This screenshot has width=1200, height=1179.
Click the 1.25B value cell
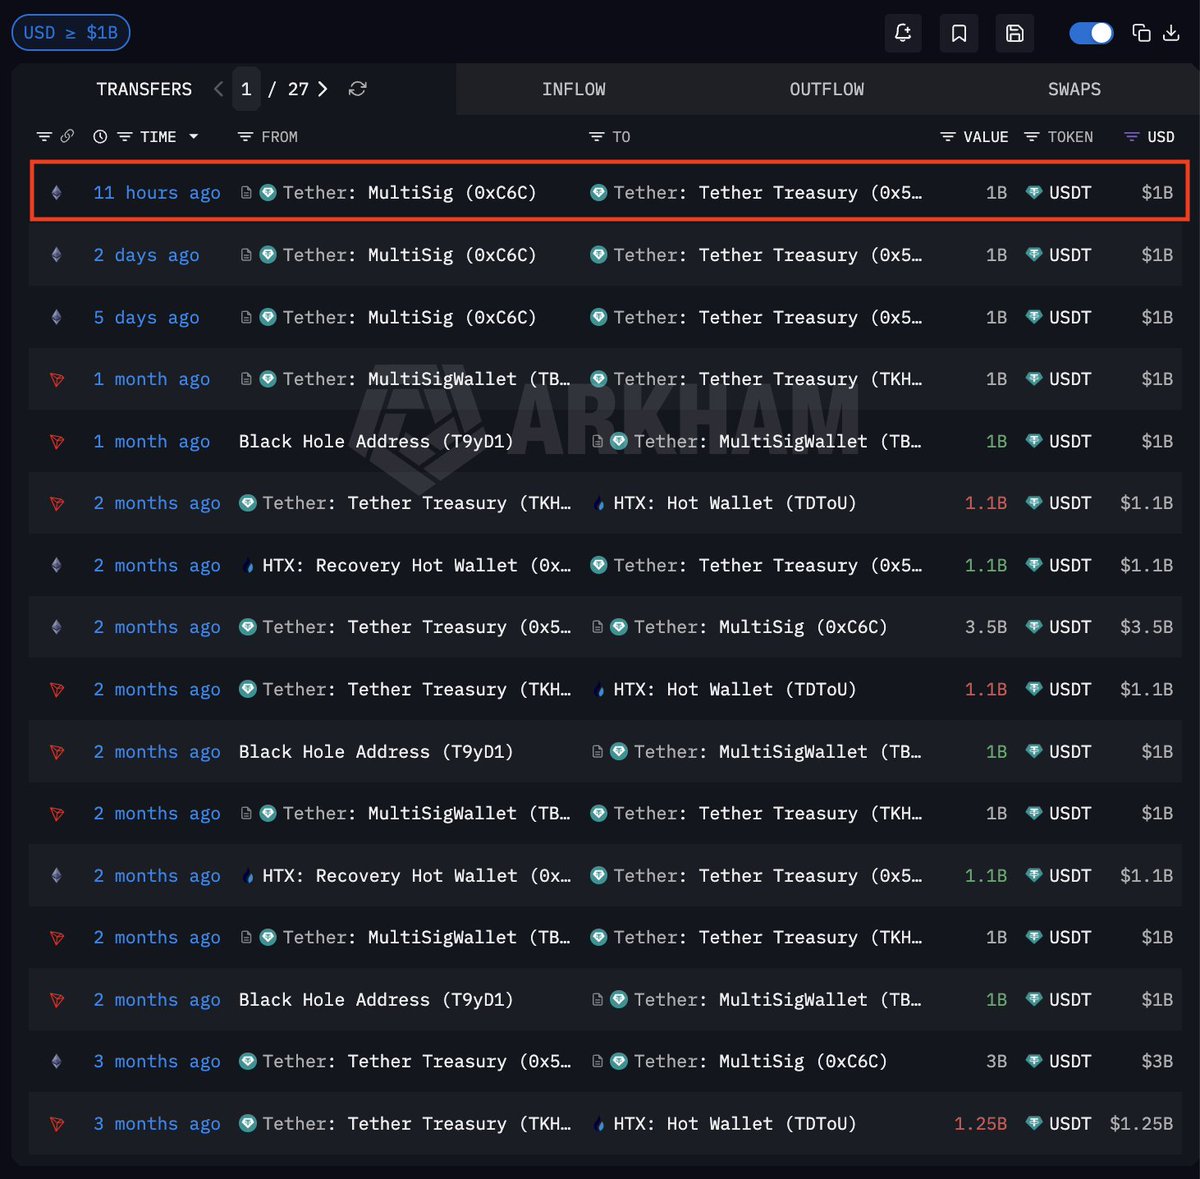click(x=981, y=1124)
